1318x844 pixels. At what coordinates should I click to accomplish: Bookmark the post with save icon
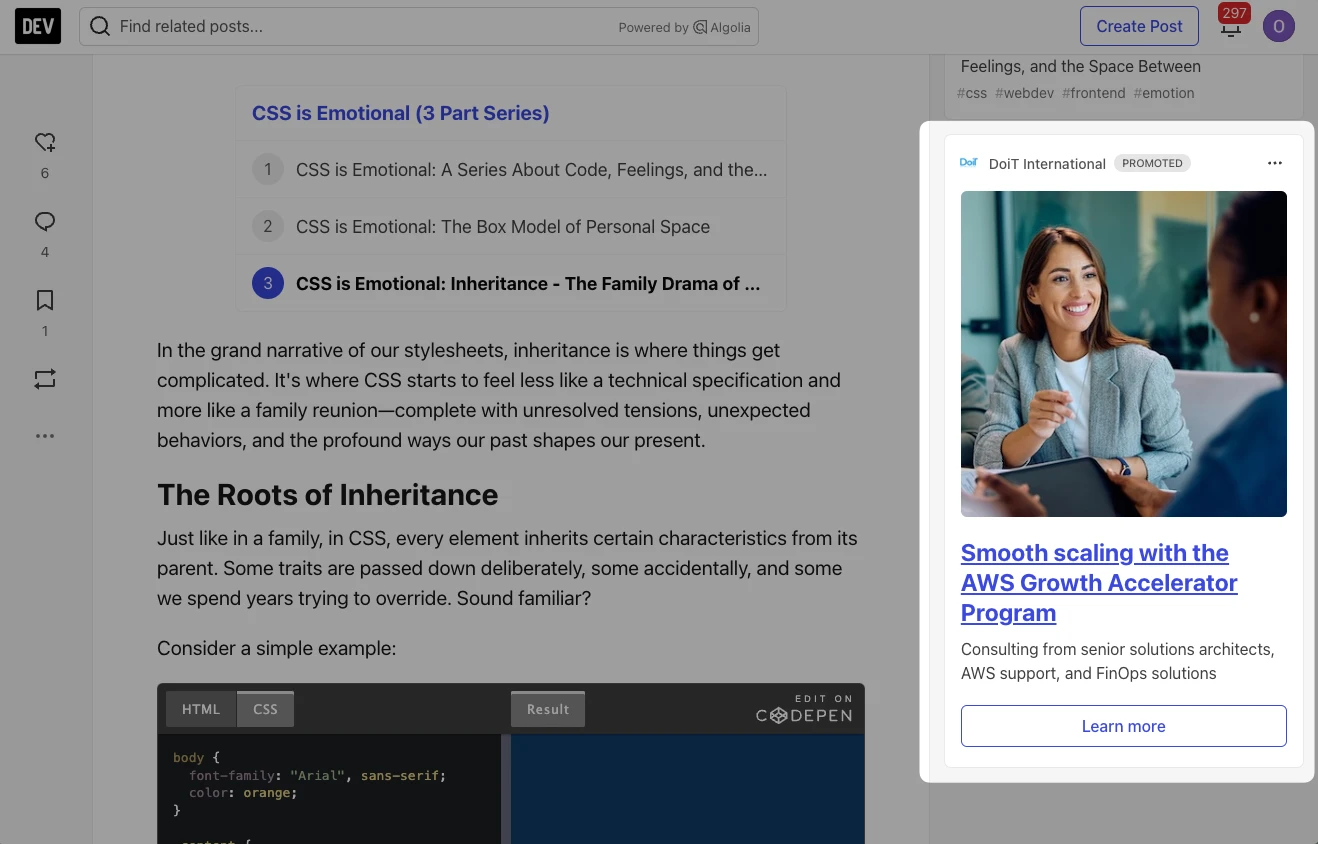[45, 300]
